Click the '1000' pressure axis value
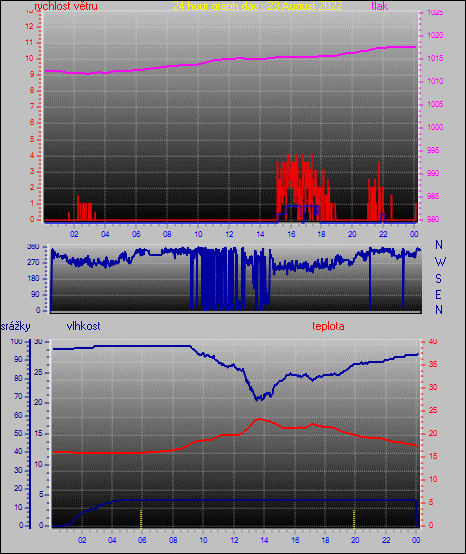The width and height of the screenshot is (466, 554). coord(435,127)
